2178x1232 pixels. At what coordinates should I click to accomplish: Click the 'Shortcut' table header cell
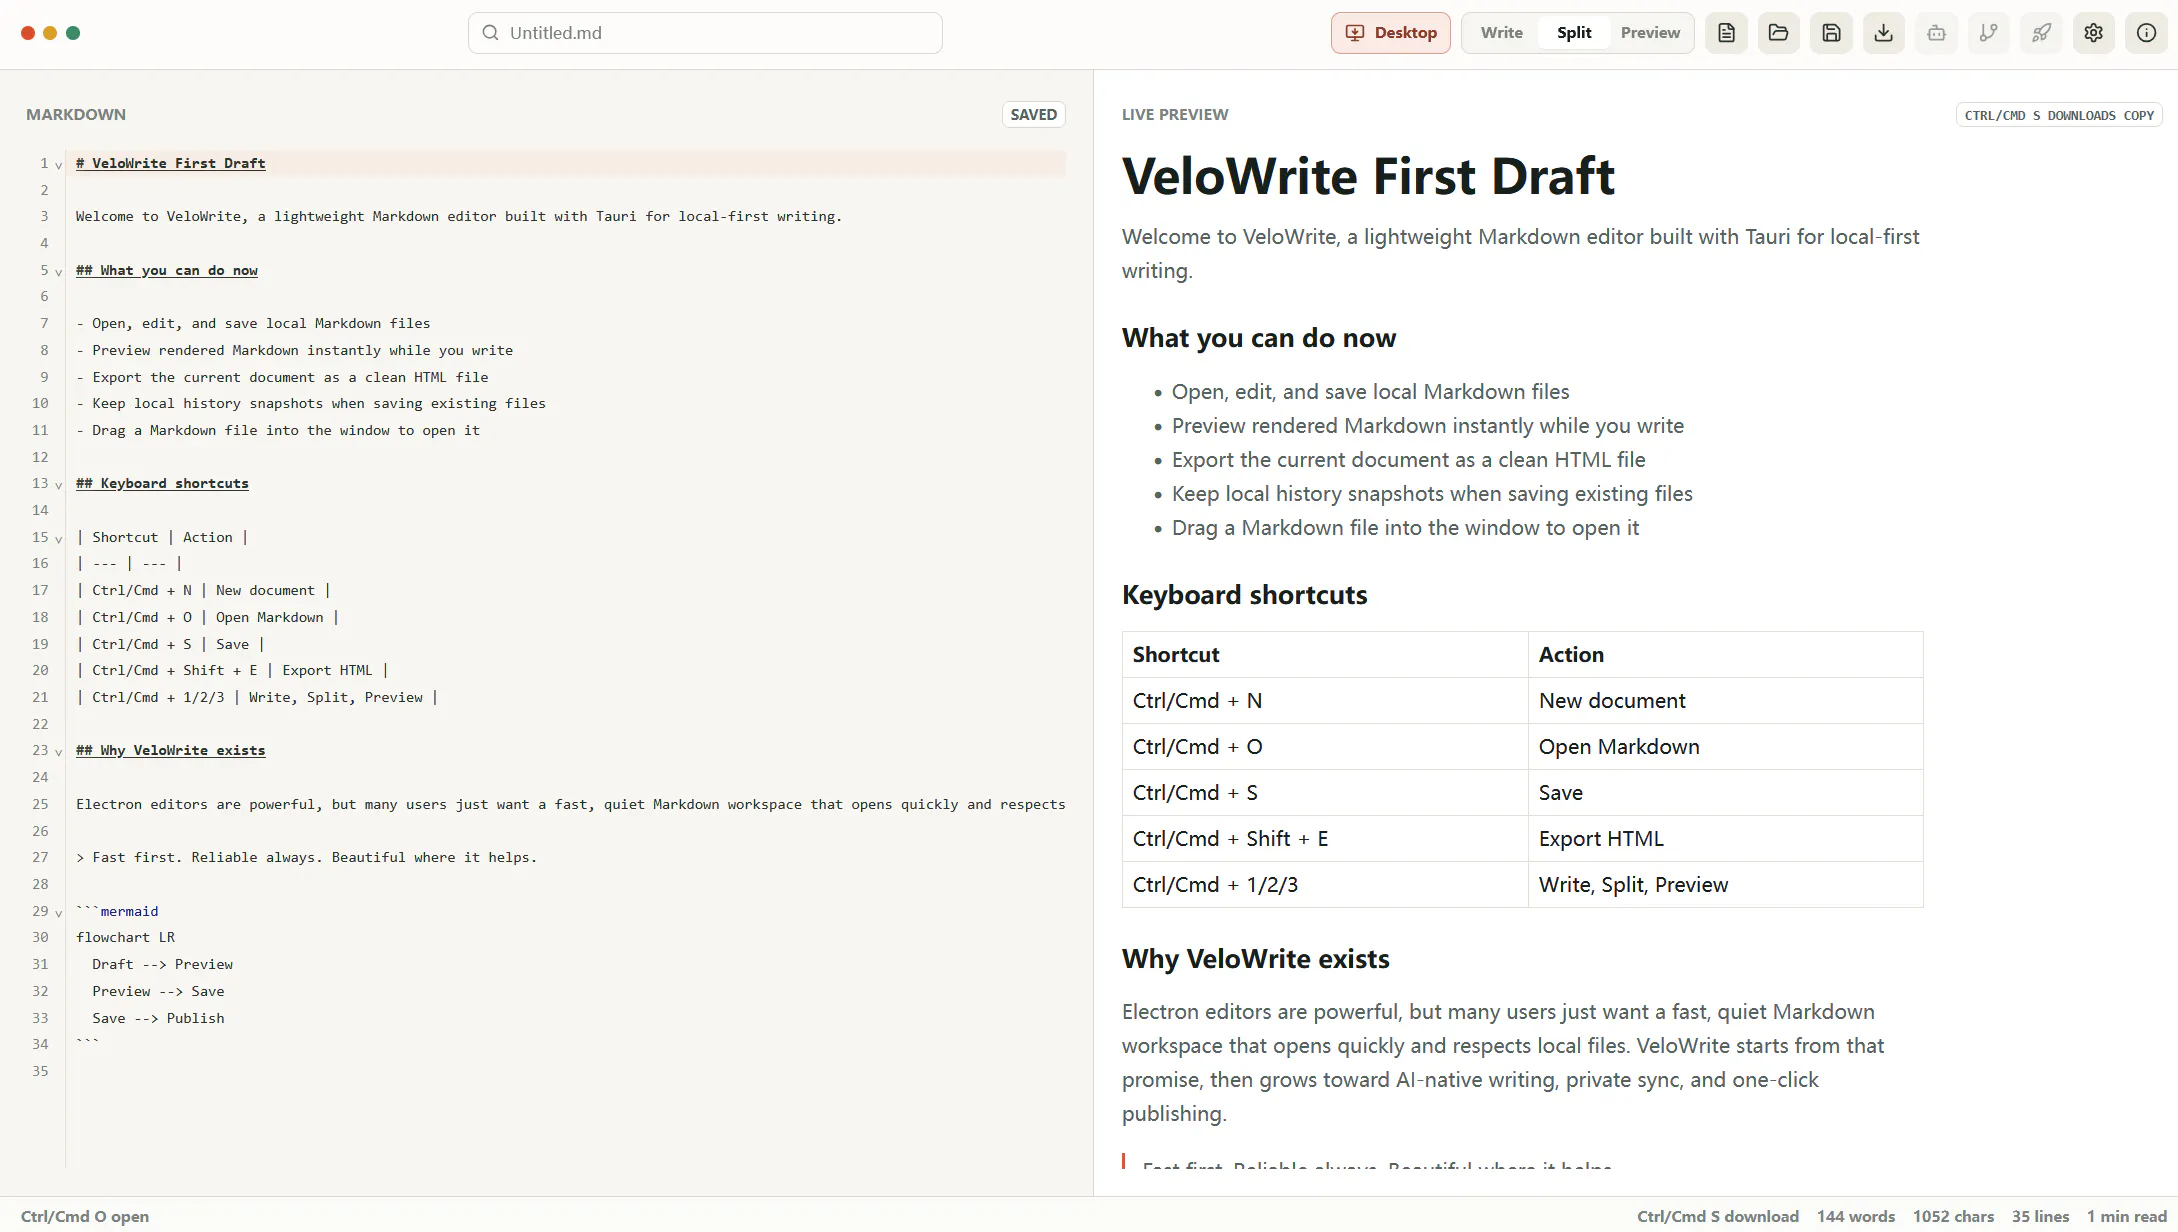tap(1325, 655)
